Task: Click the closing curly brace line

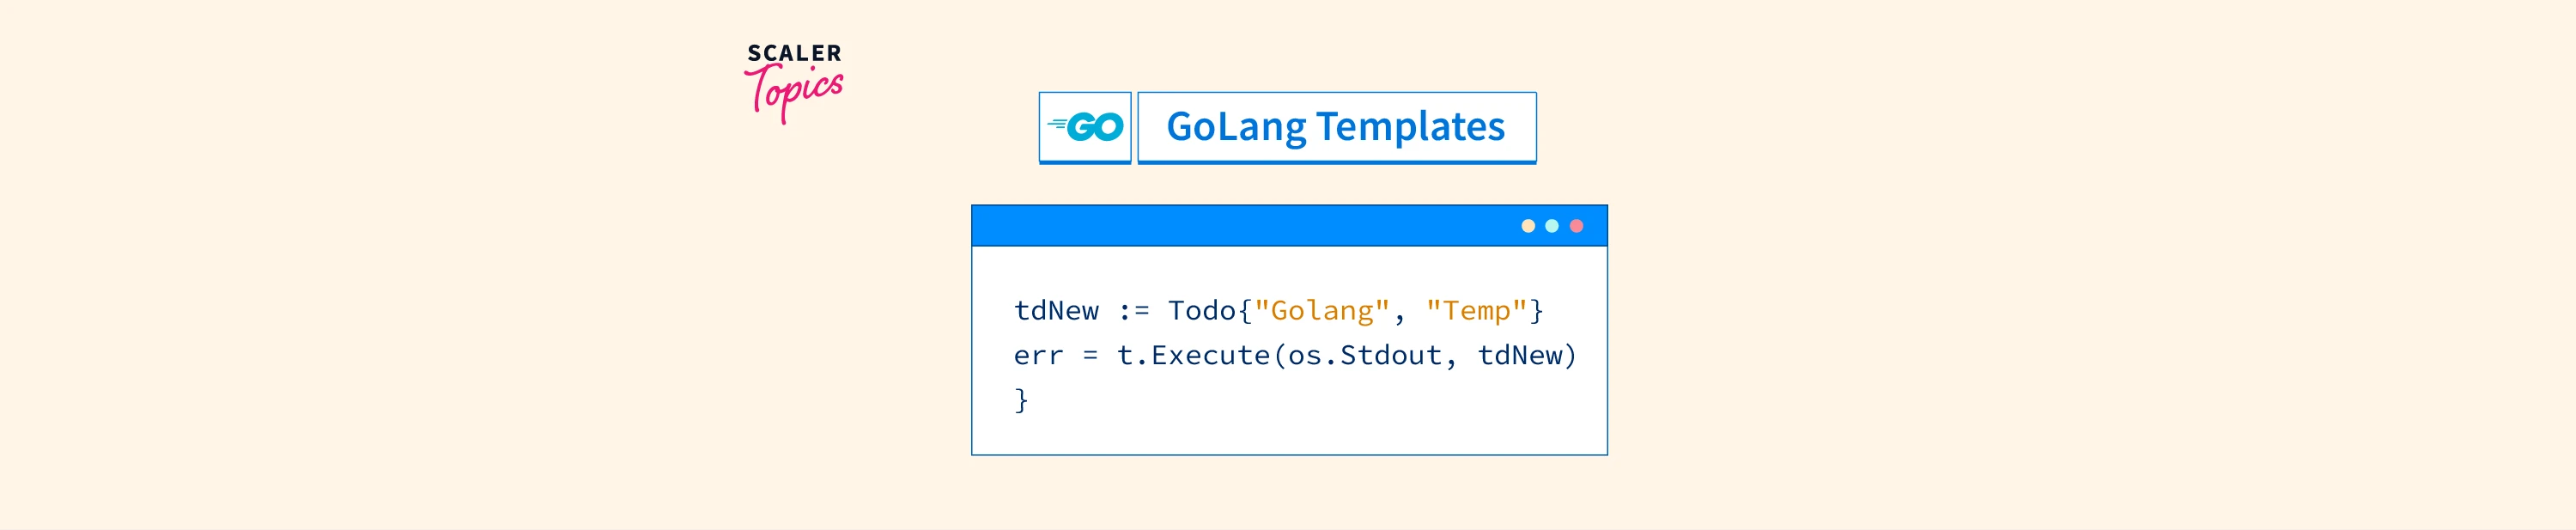Action: click(x=1021, y=400)
